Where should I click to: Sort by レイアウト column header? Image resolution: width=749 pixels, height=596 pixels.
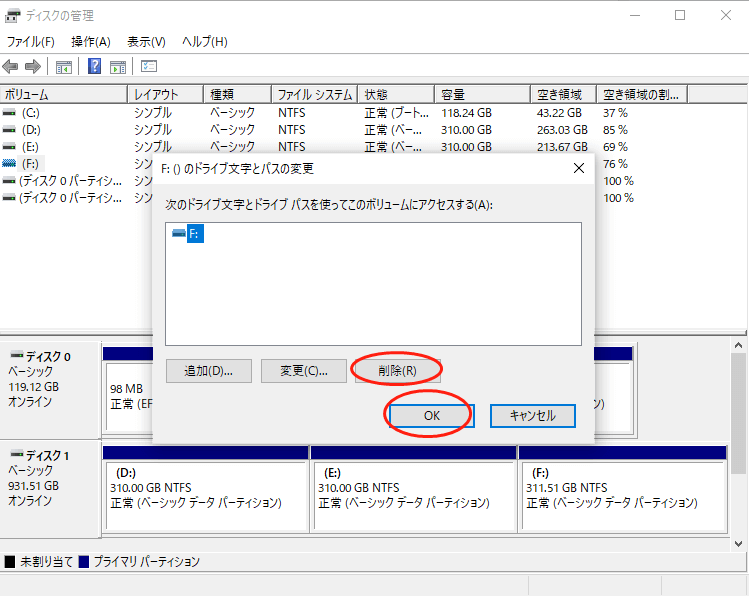click(x=166, y=95)
